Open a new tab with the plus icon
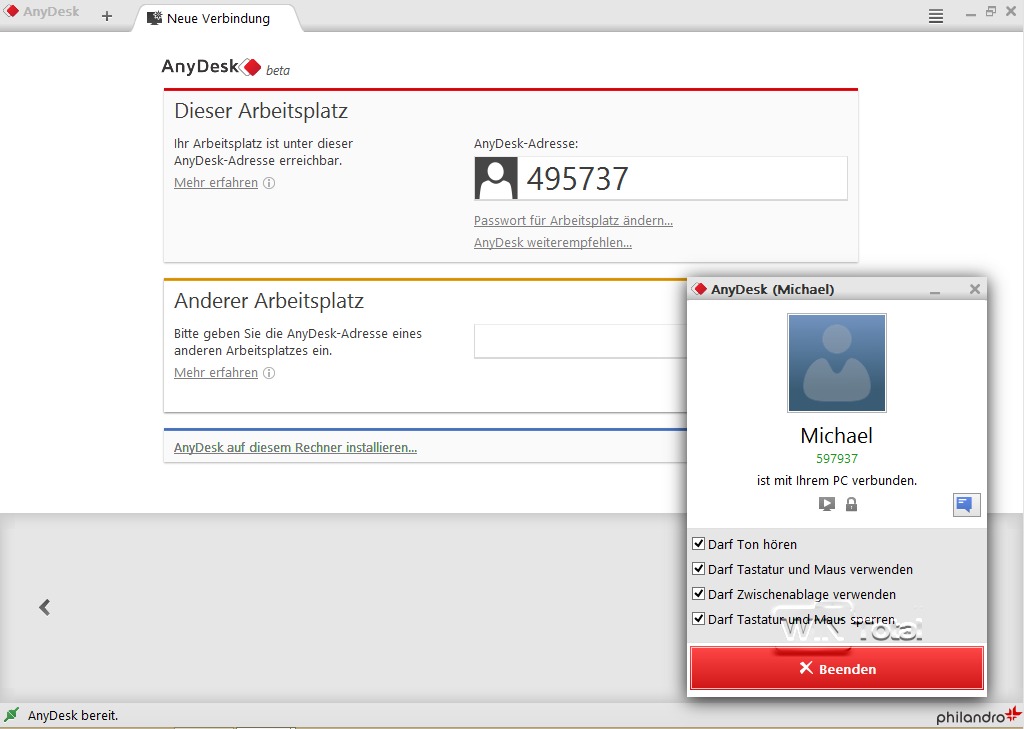 (x=107, y=16)
